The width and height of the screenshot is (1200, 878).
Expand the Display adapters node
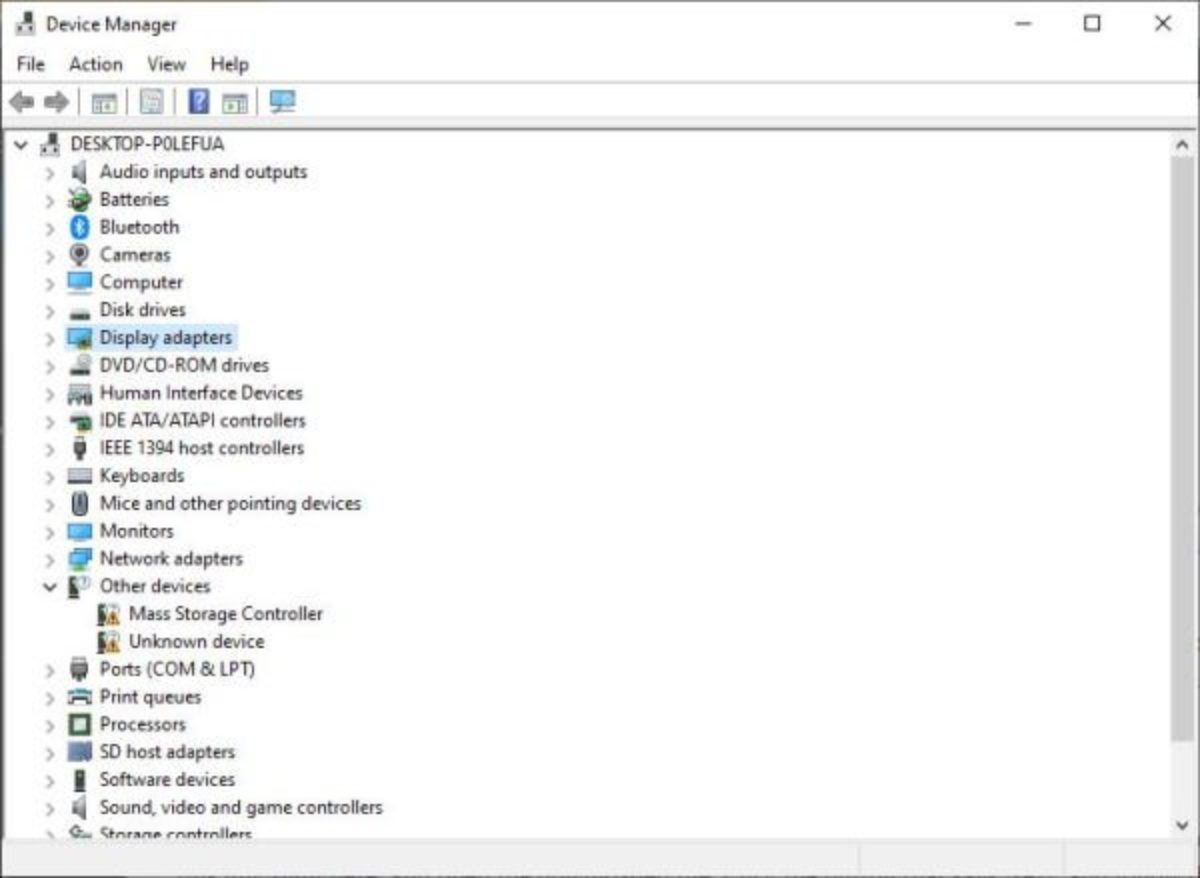pyautogui.click(x=50, y=338)
